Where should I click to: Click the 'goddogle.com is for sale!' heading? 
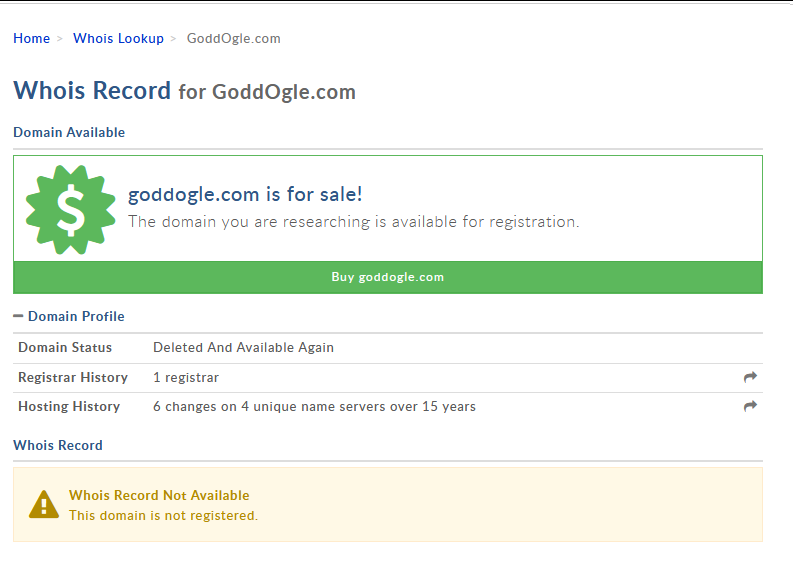point(245,194)
